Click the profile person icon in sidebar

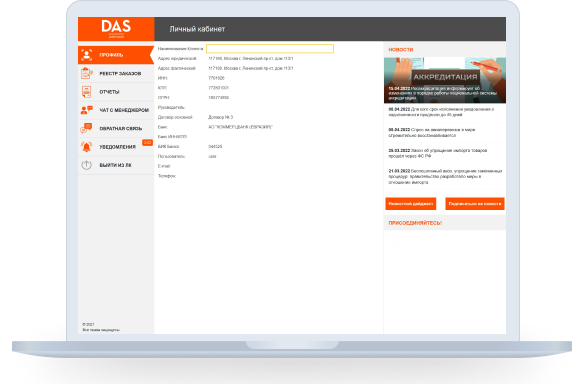86,55
